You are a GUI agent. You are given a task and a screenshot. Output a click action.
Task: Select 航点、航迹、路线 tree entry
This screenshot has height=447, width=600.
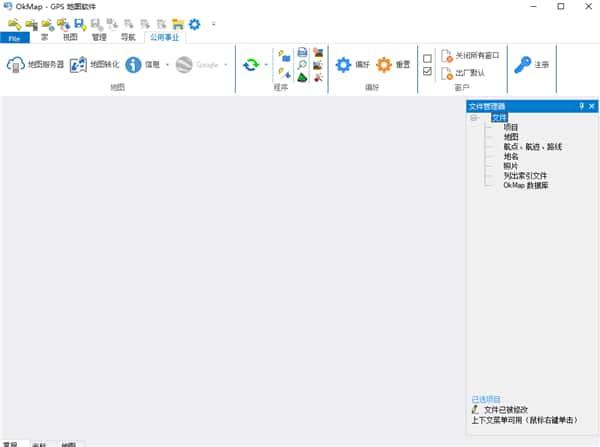(x=533, y=147)
